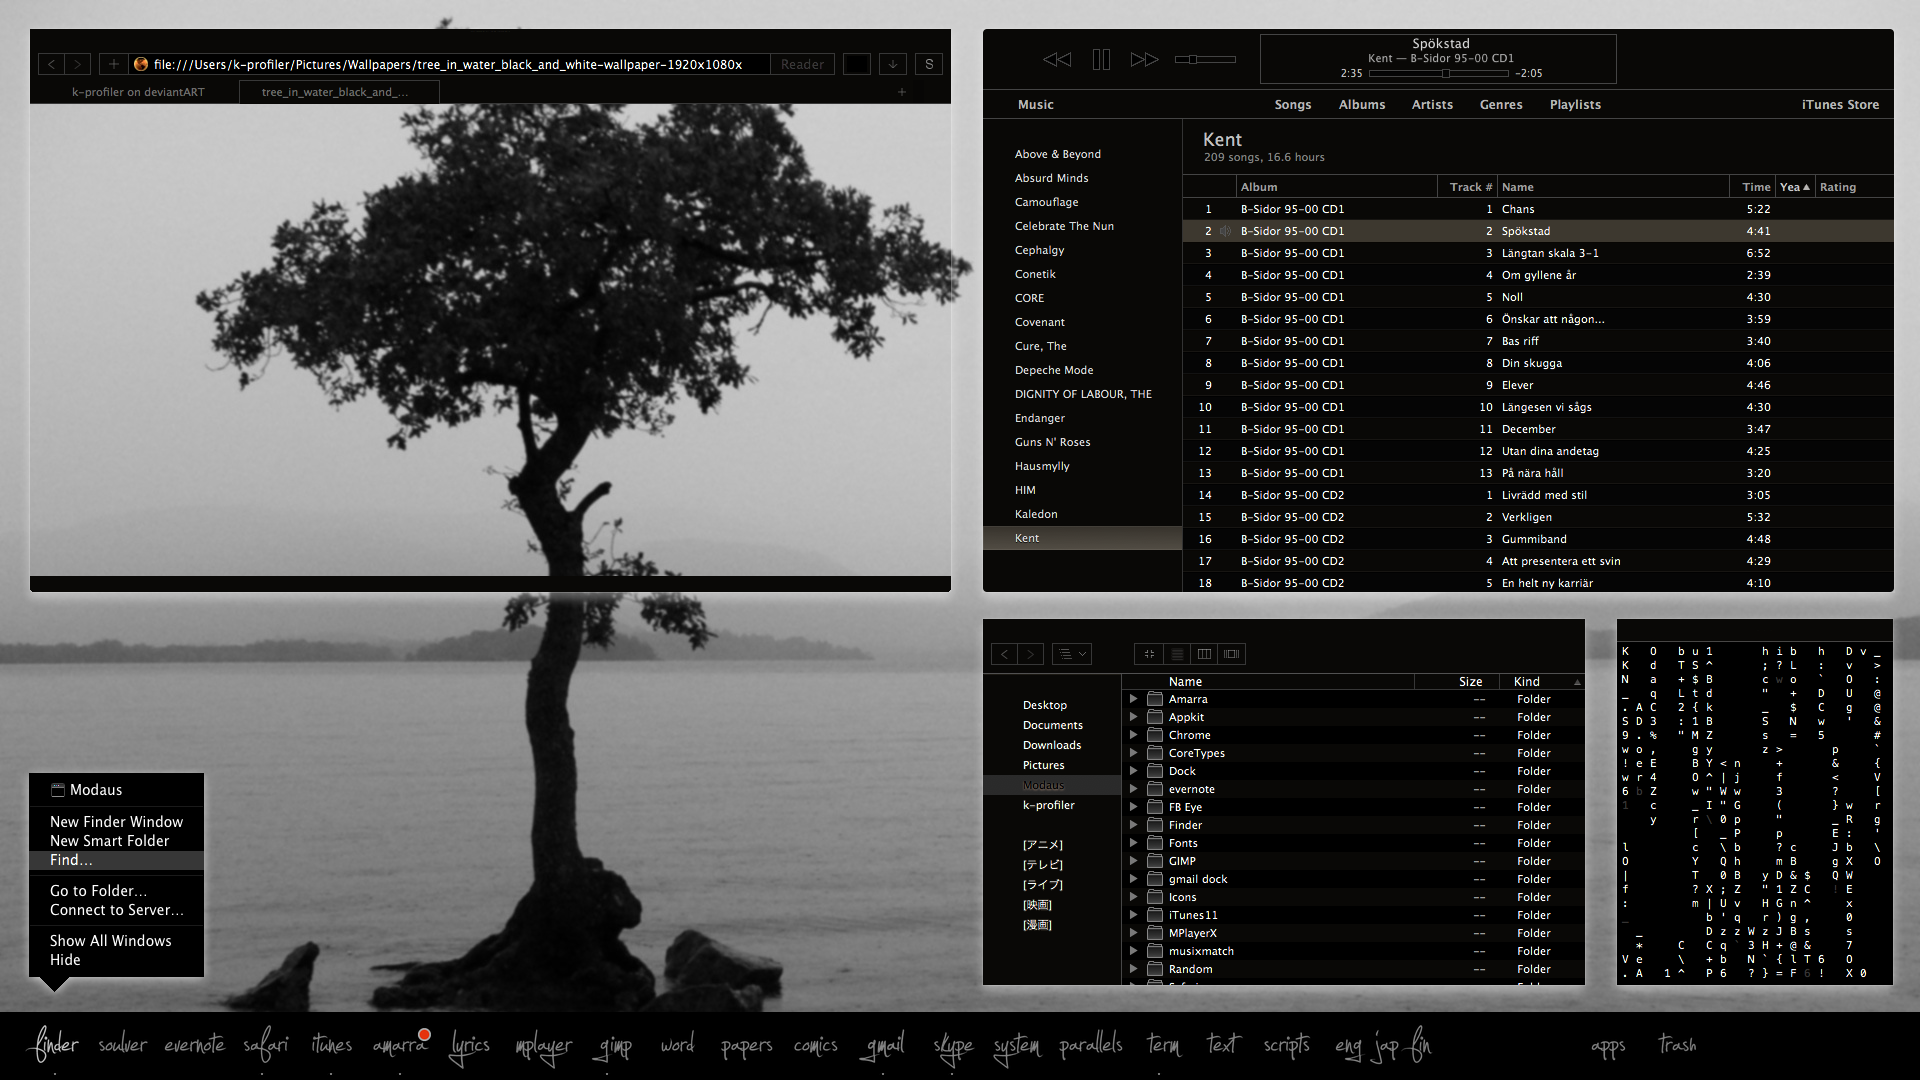Go forward in the Finder window
This screenshot has width=1920, height=1080.
coord(1030,654)
